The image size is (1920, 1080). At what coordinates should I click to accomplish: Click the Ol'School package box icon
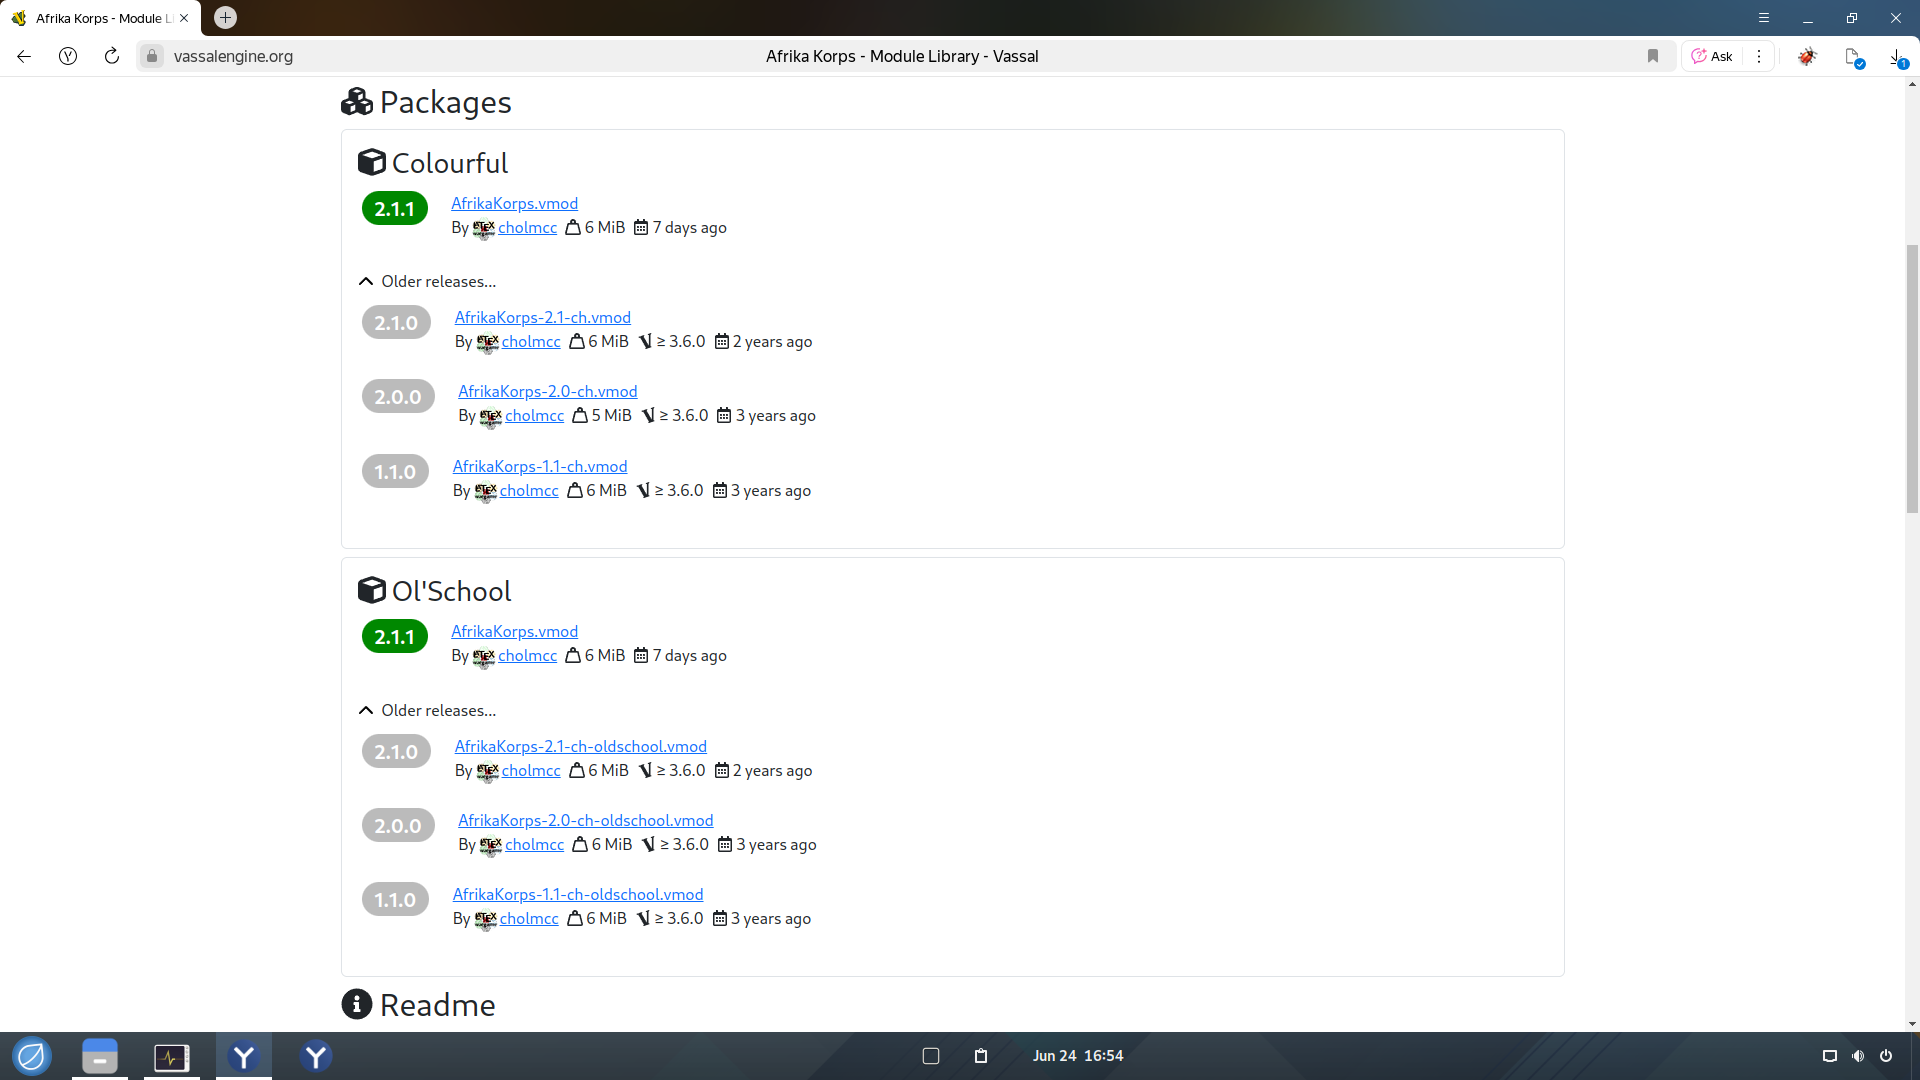372,590
